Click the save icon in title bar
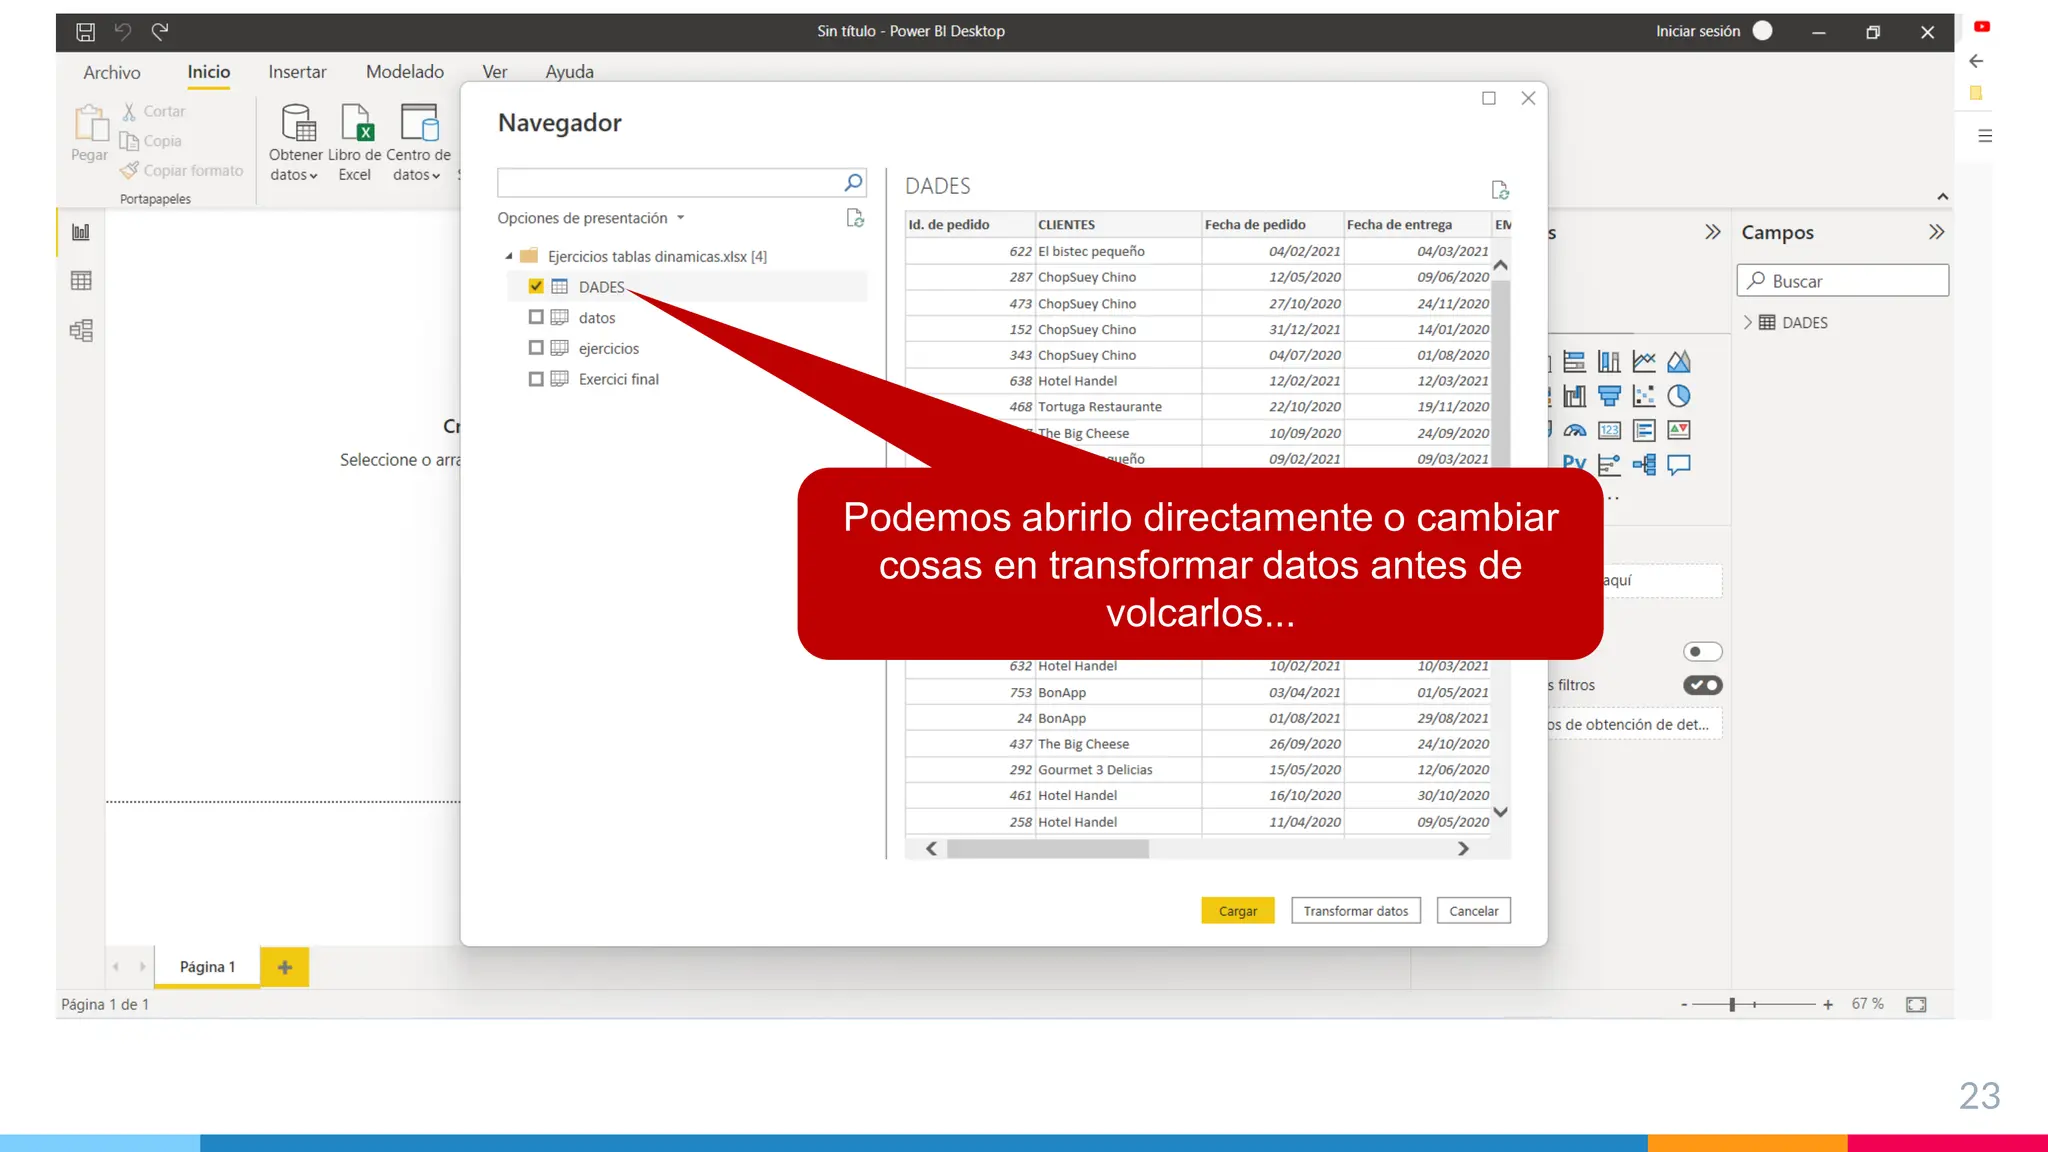This screenshot has width=2048, height=1152. click(x=86, y=31)
